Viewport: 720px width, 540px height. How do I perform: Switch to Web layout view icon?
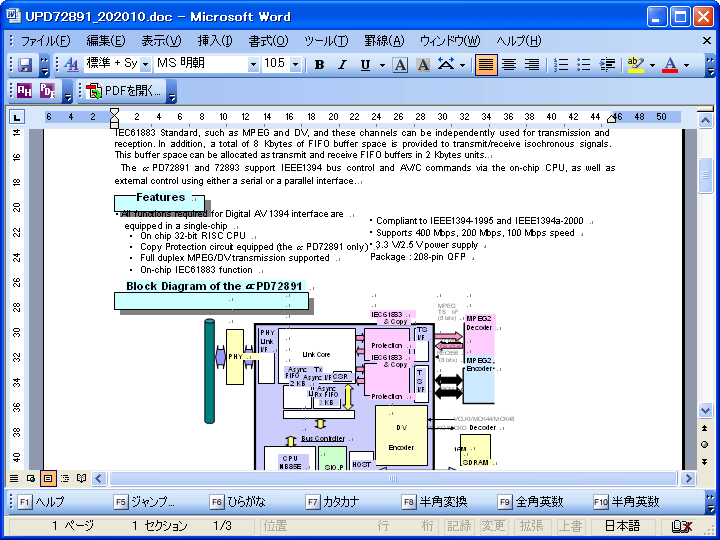[x=31, y=478]
